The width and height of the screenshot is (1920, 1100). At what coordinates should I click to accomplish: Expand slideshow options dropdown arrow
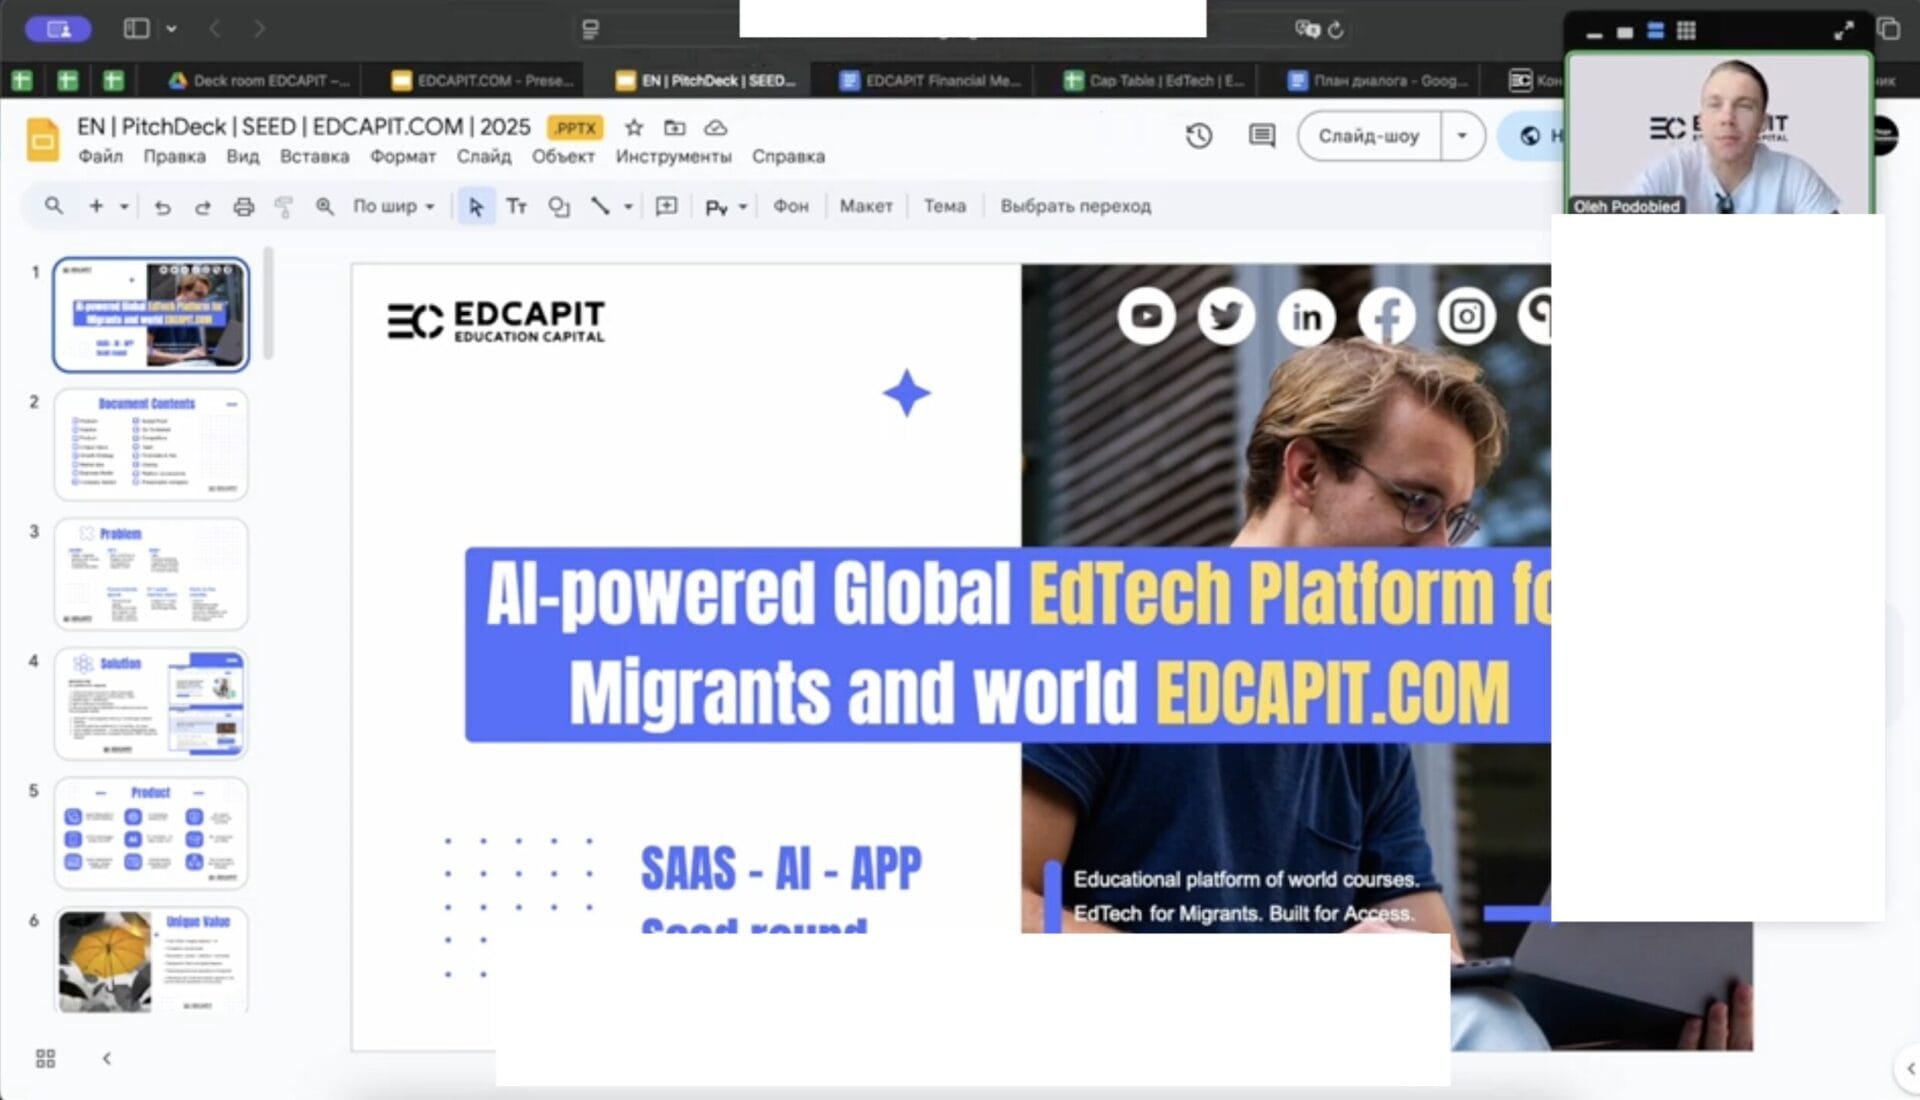pos(1462,136)
